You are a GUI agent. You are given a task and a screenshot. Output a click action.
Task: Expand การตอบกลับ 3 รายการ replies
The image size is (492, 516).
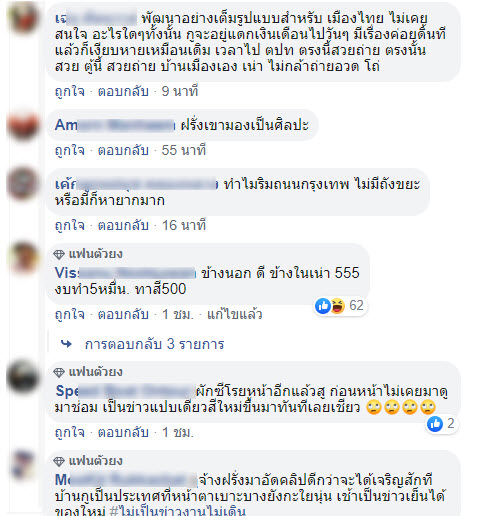[154, 344]
